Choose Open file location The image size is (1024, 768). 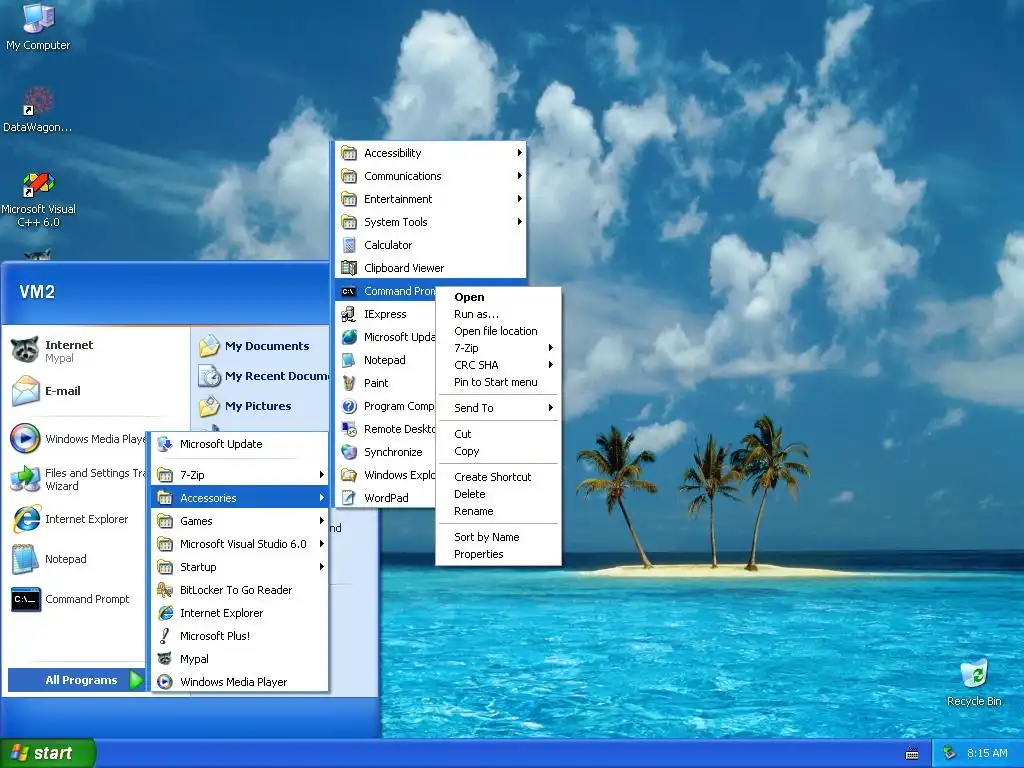(x=498, y=331)
